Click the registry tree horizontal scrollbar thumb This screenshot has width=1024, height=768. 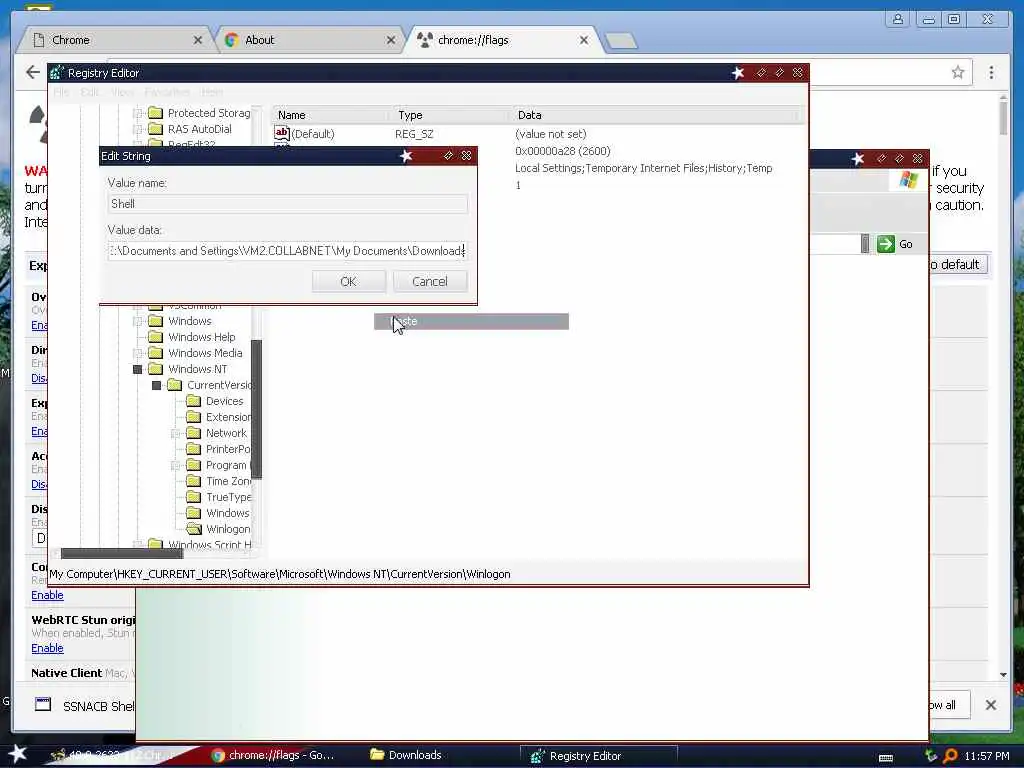coord(122,554)
